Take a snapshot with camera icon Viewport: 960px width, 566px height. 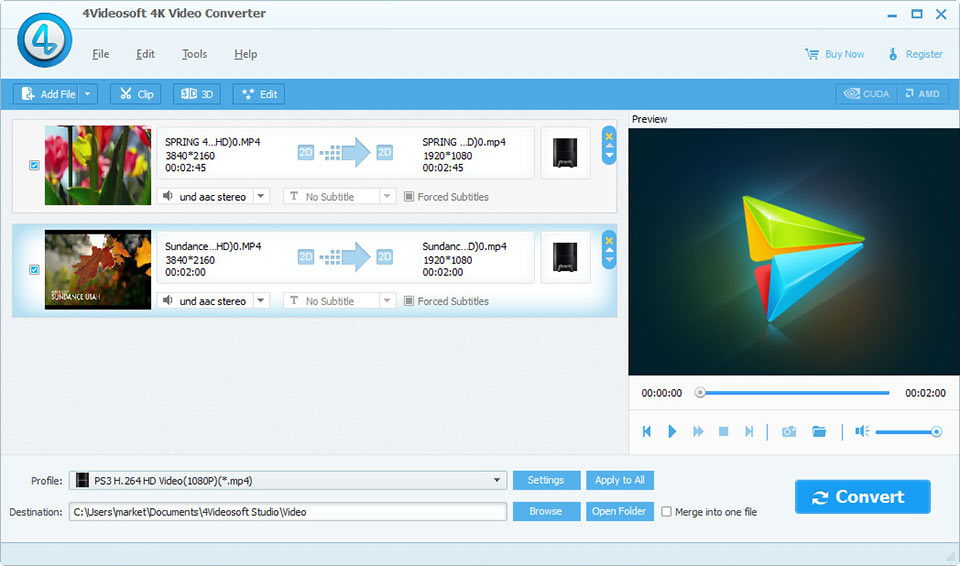coord(789,431)
